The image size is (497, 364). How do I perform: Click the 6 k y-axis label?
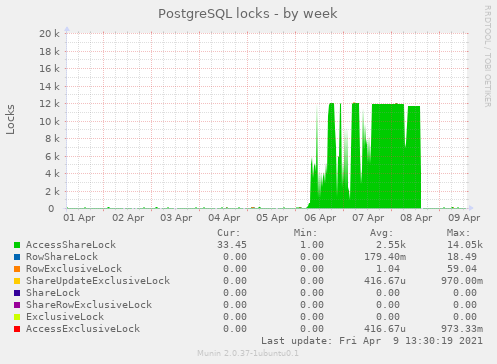coord(52,157)
